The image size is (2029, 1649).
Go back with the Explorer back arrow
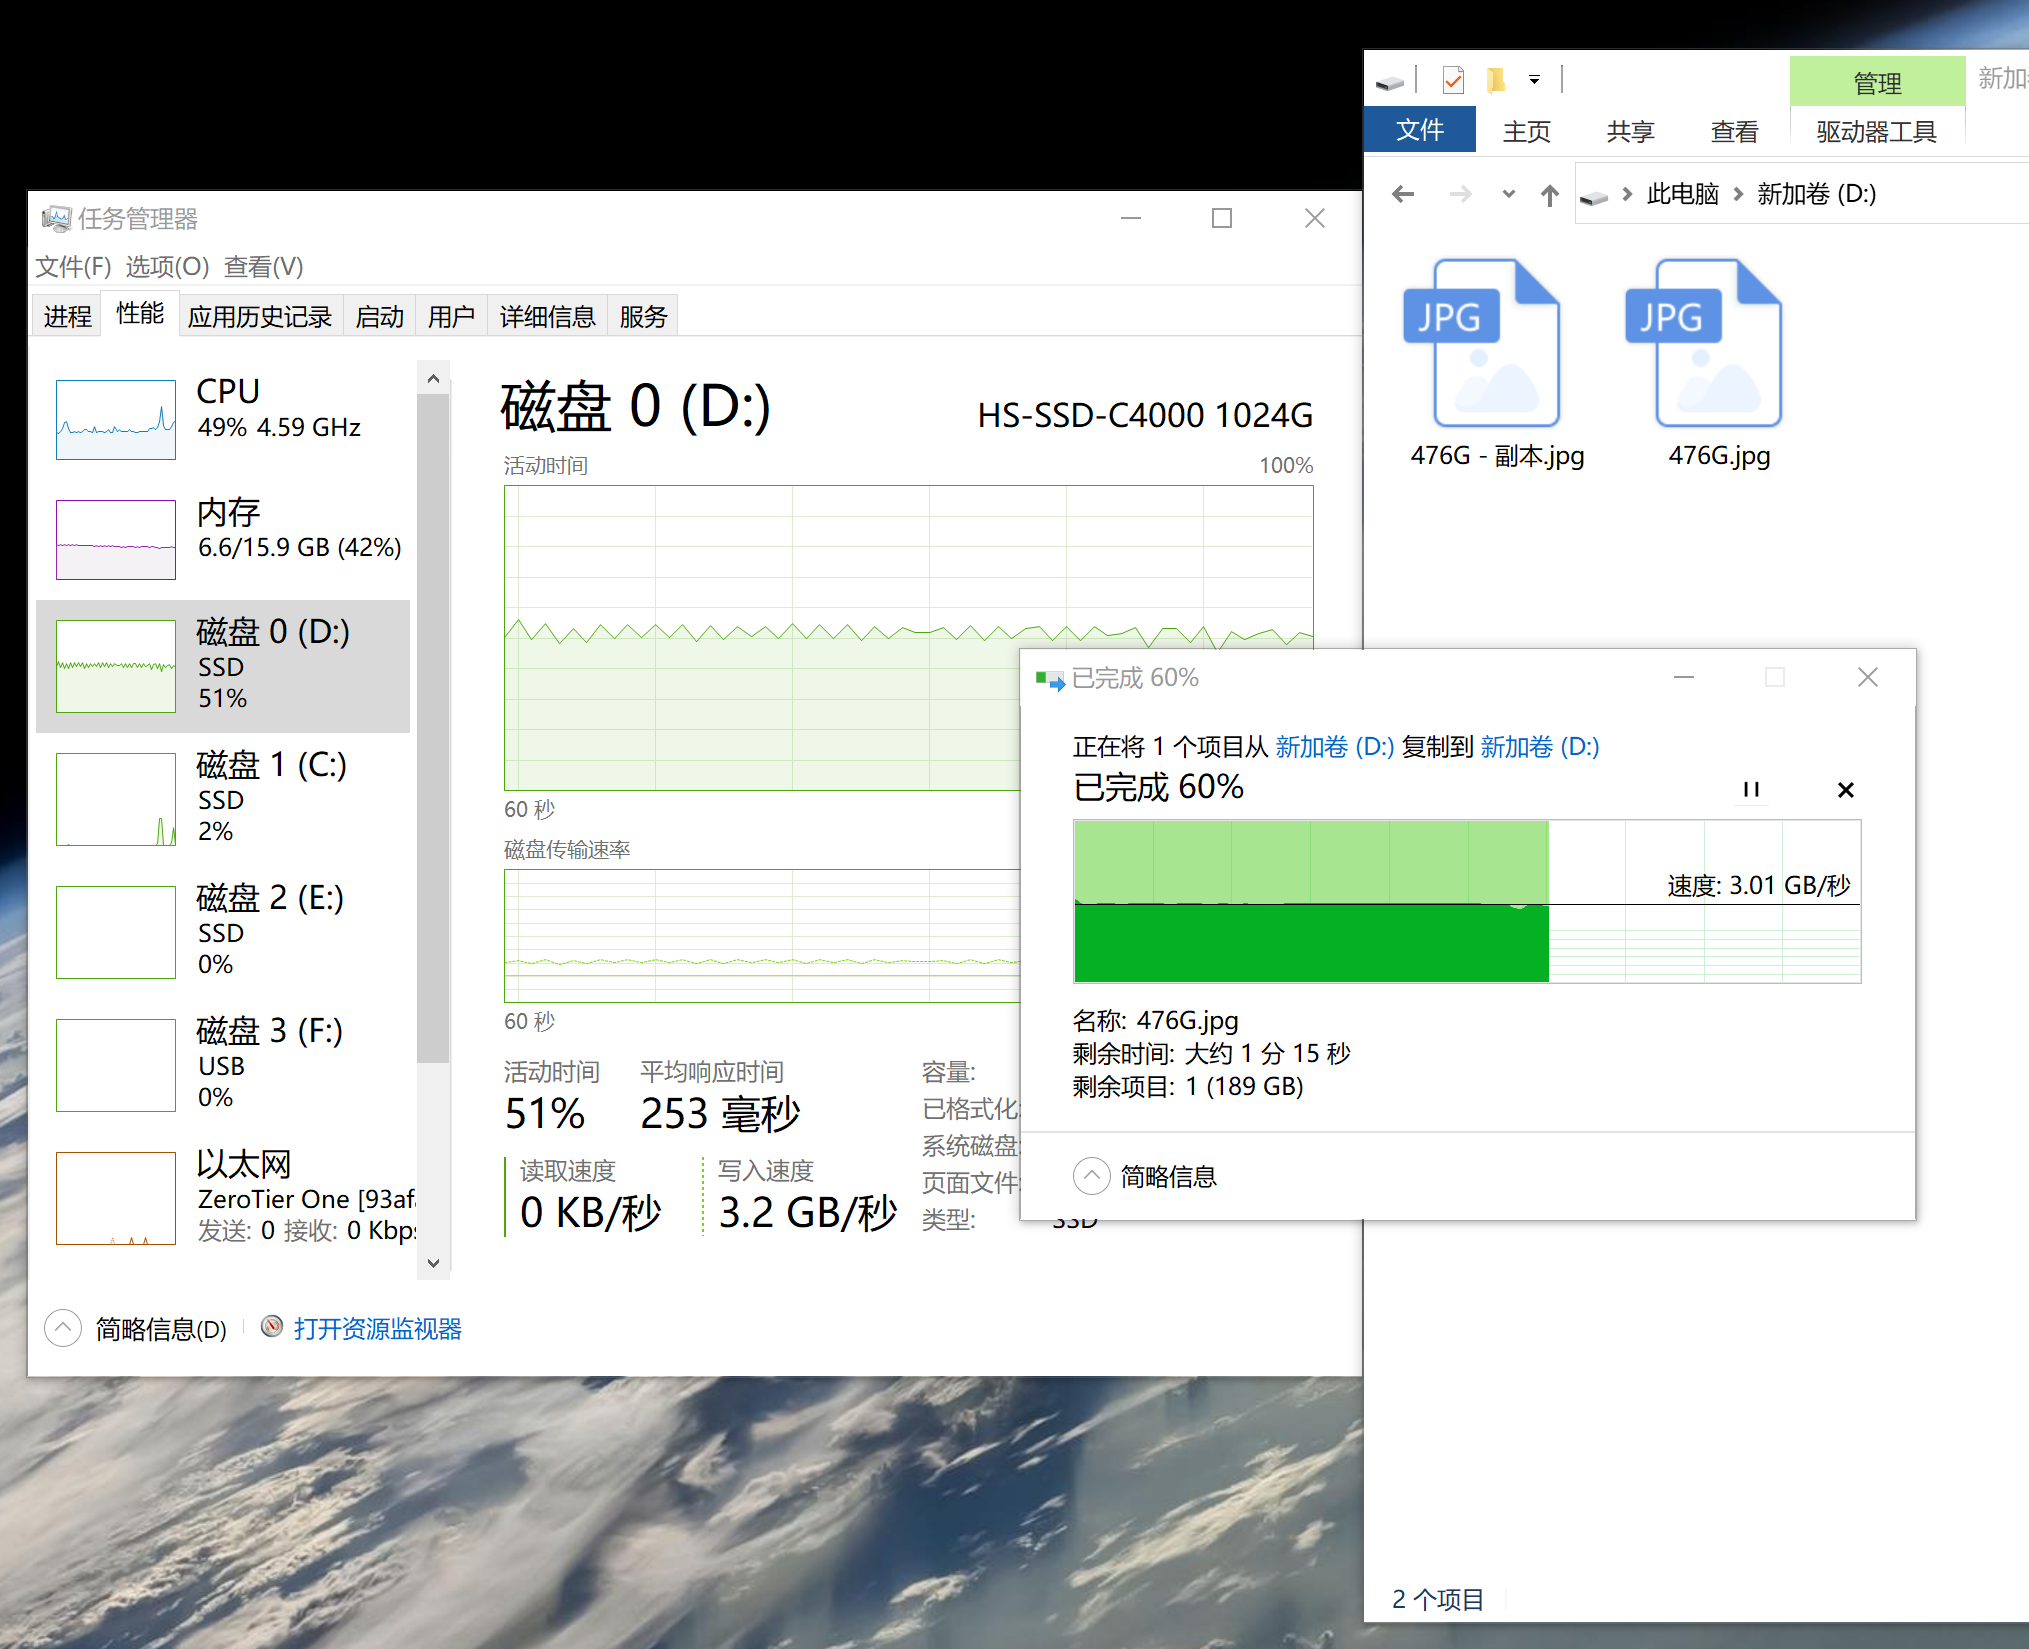[1402, 194]
